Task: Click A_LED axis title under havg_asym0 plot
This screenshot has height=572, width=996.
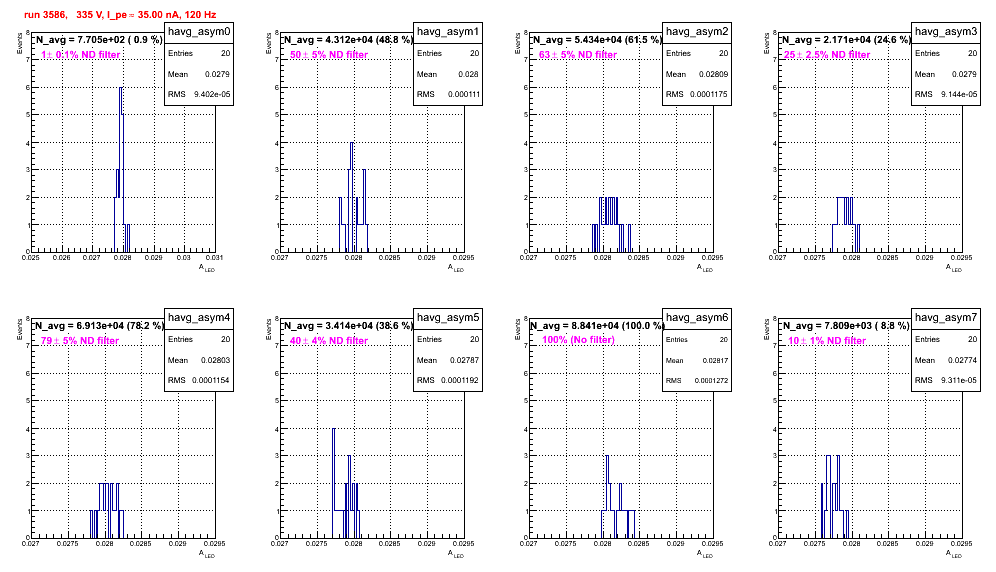Action: point(207,268)
